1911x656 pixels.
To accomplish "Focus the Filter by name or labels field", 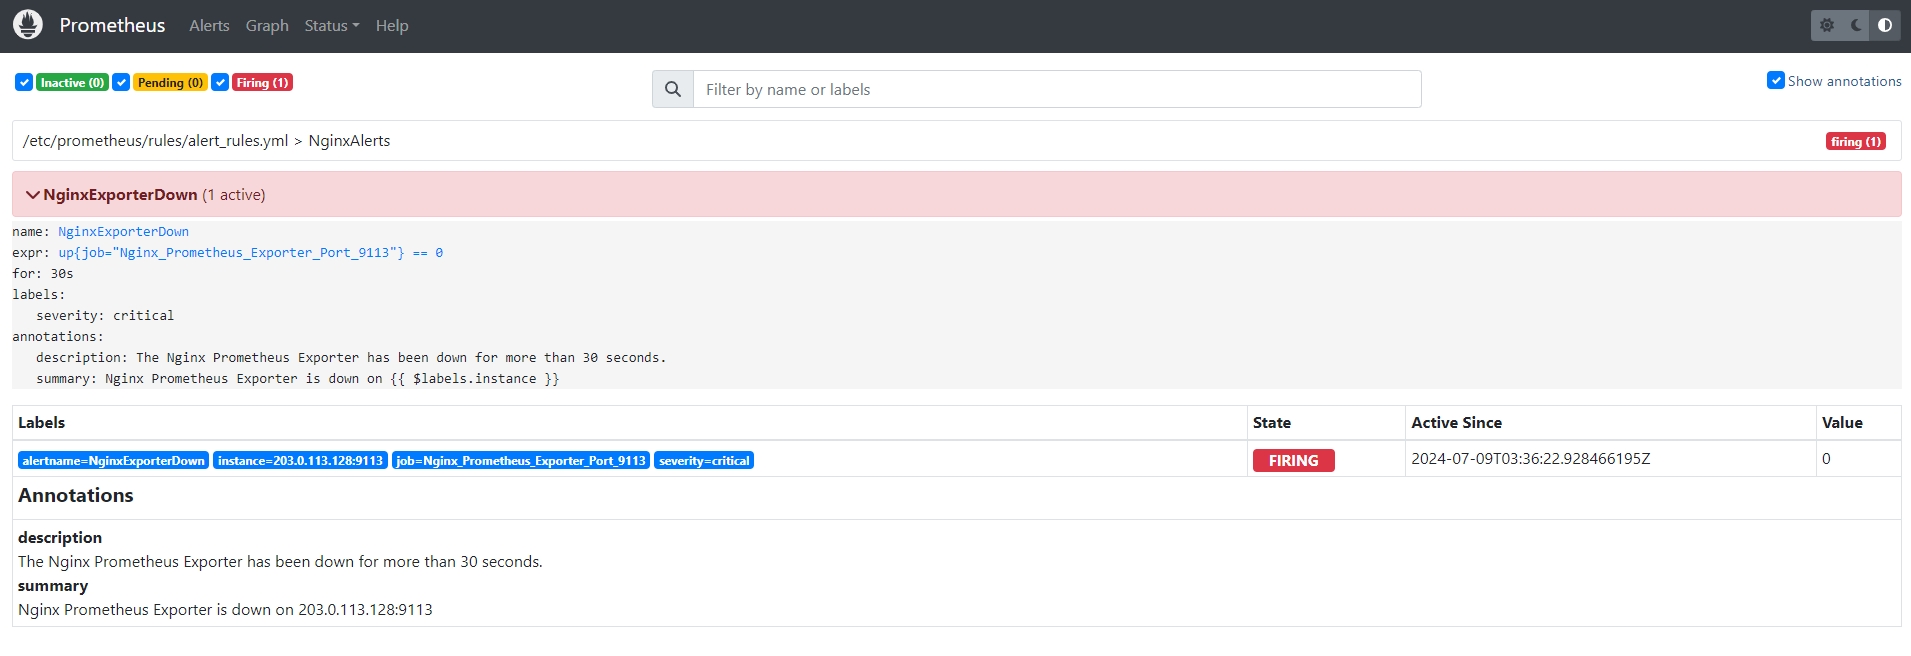I will point(1056,89).
